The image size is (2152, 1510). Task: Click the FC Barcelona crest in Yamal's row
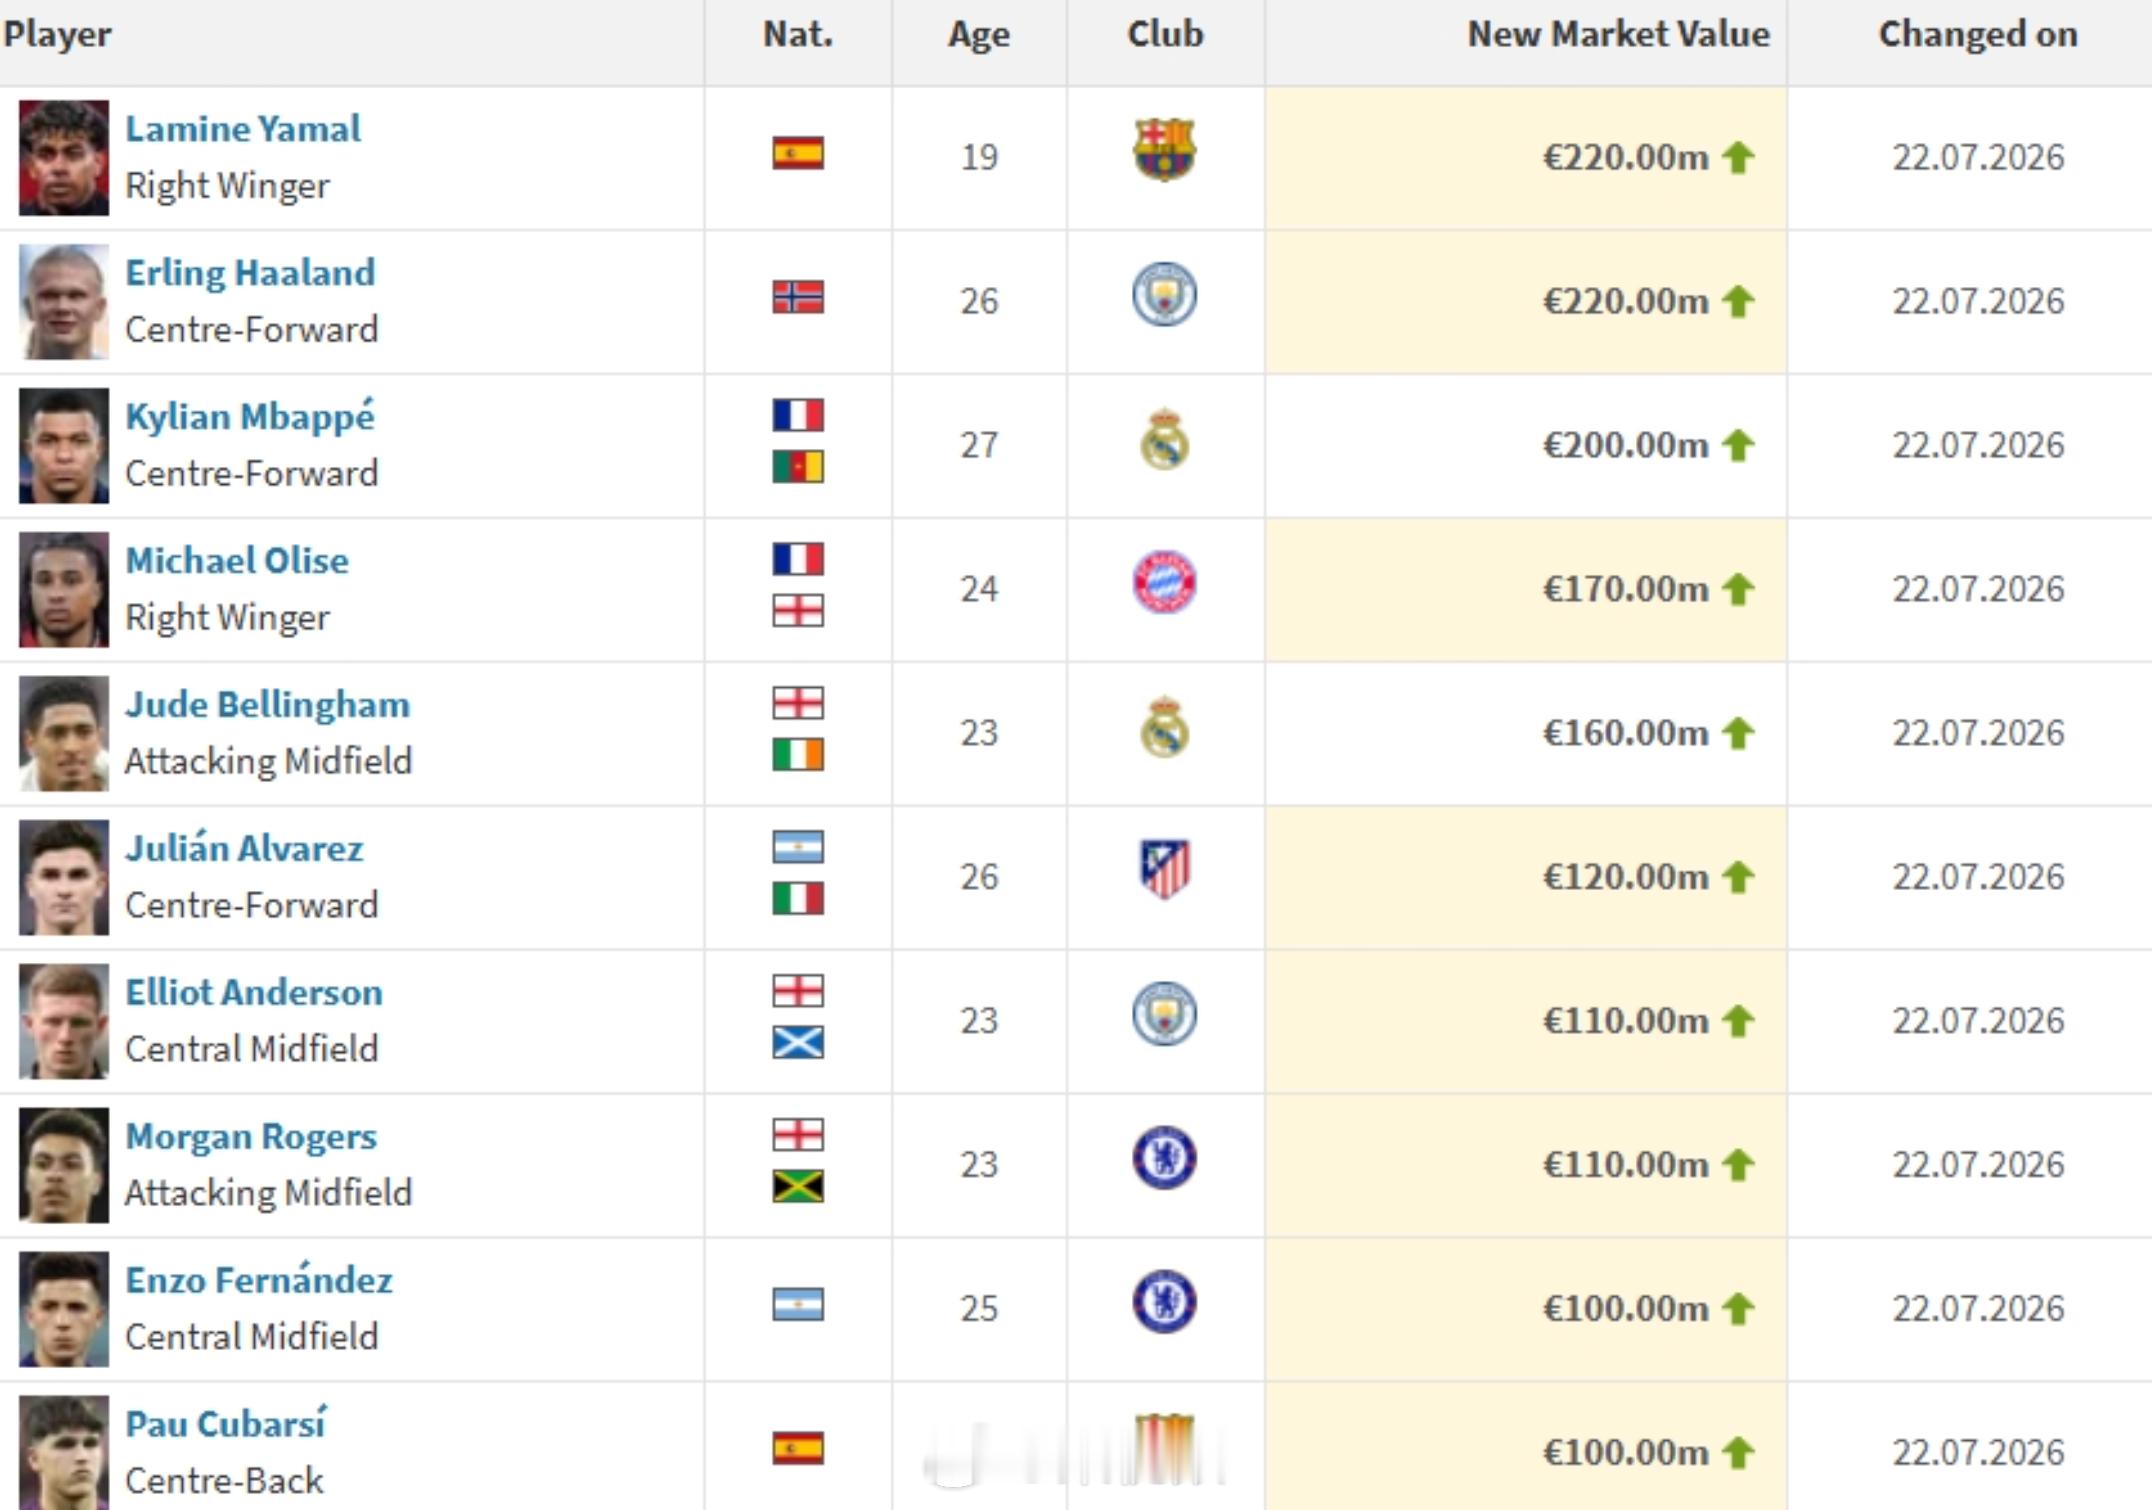pos(1164,150)
